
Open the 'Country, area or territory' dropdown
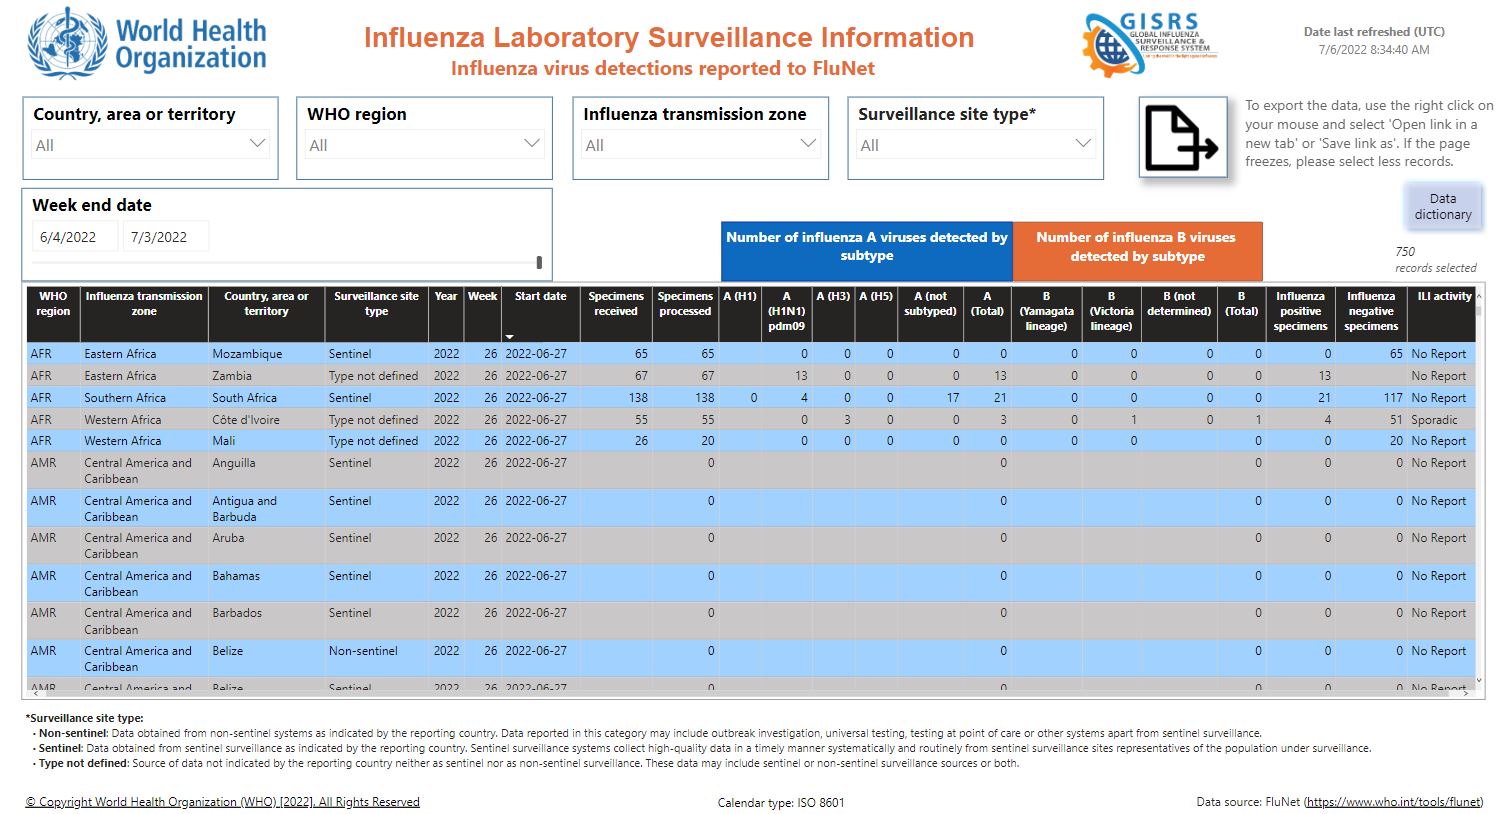pos(150,143)
